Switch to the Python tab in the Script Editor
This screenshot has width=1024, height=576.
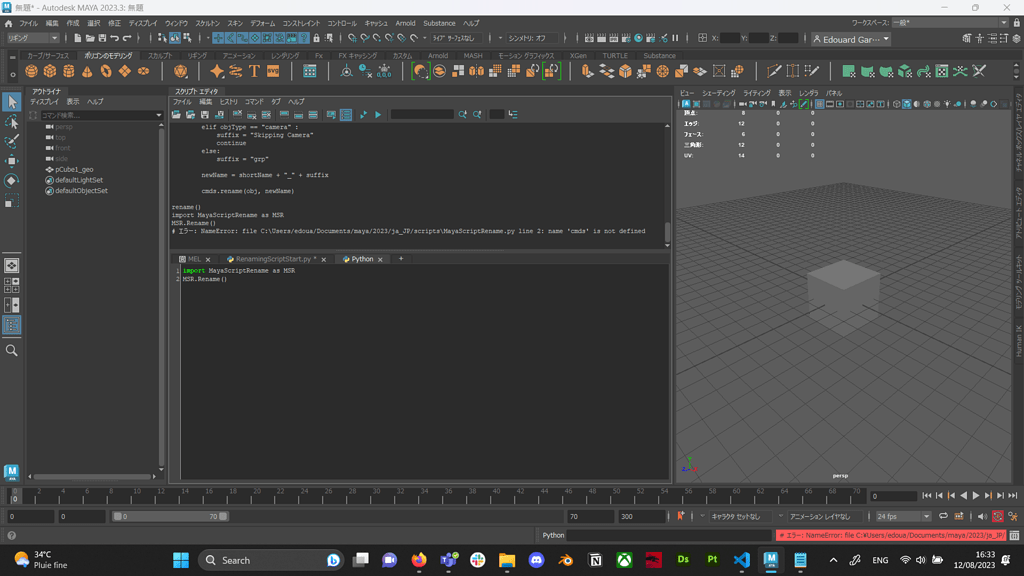click(360, 258)
